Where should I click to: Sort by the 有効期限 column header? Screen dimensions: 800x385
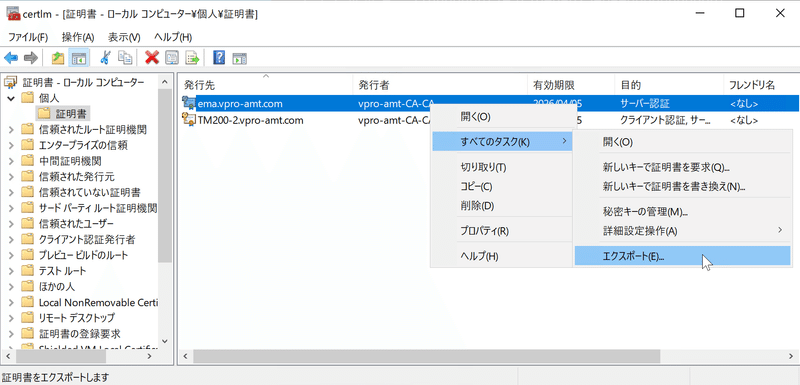[571, 85]
